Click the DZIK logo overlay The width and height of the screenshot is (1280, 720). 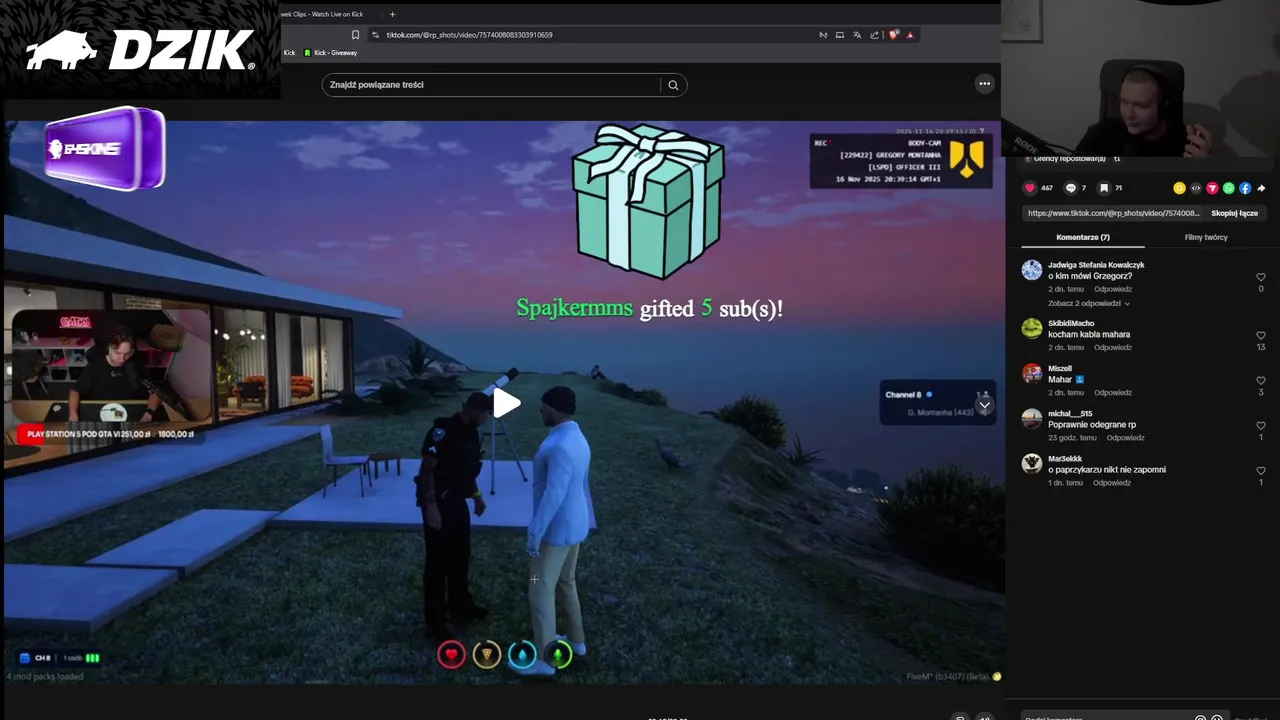point(140,50)
